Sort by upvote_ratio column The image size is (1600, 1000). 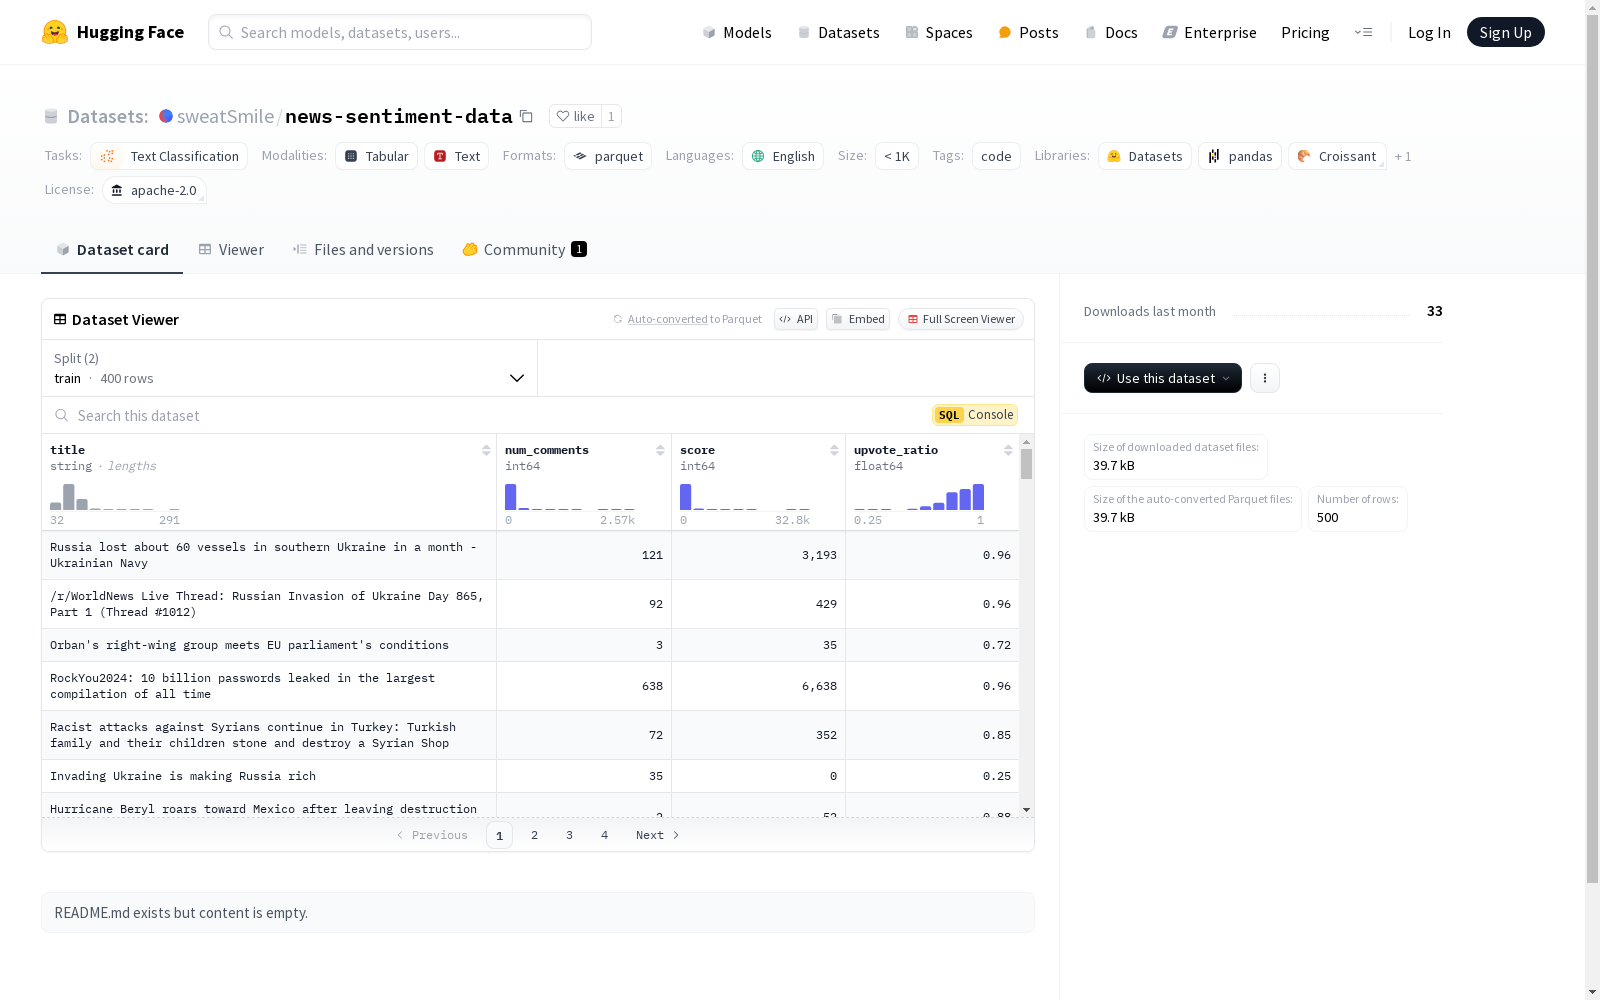click(1008, 450)
